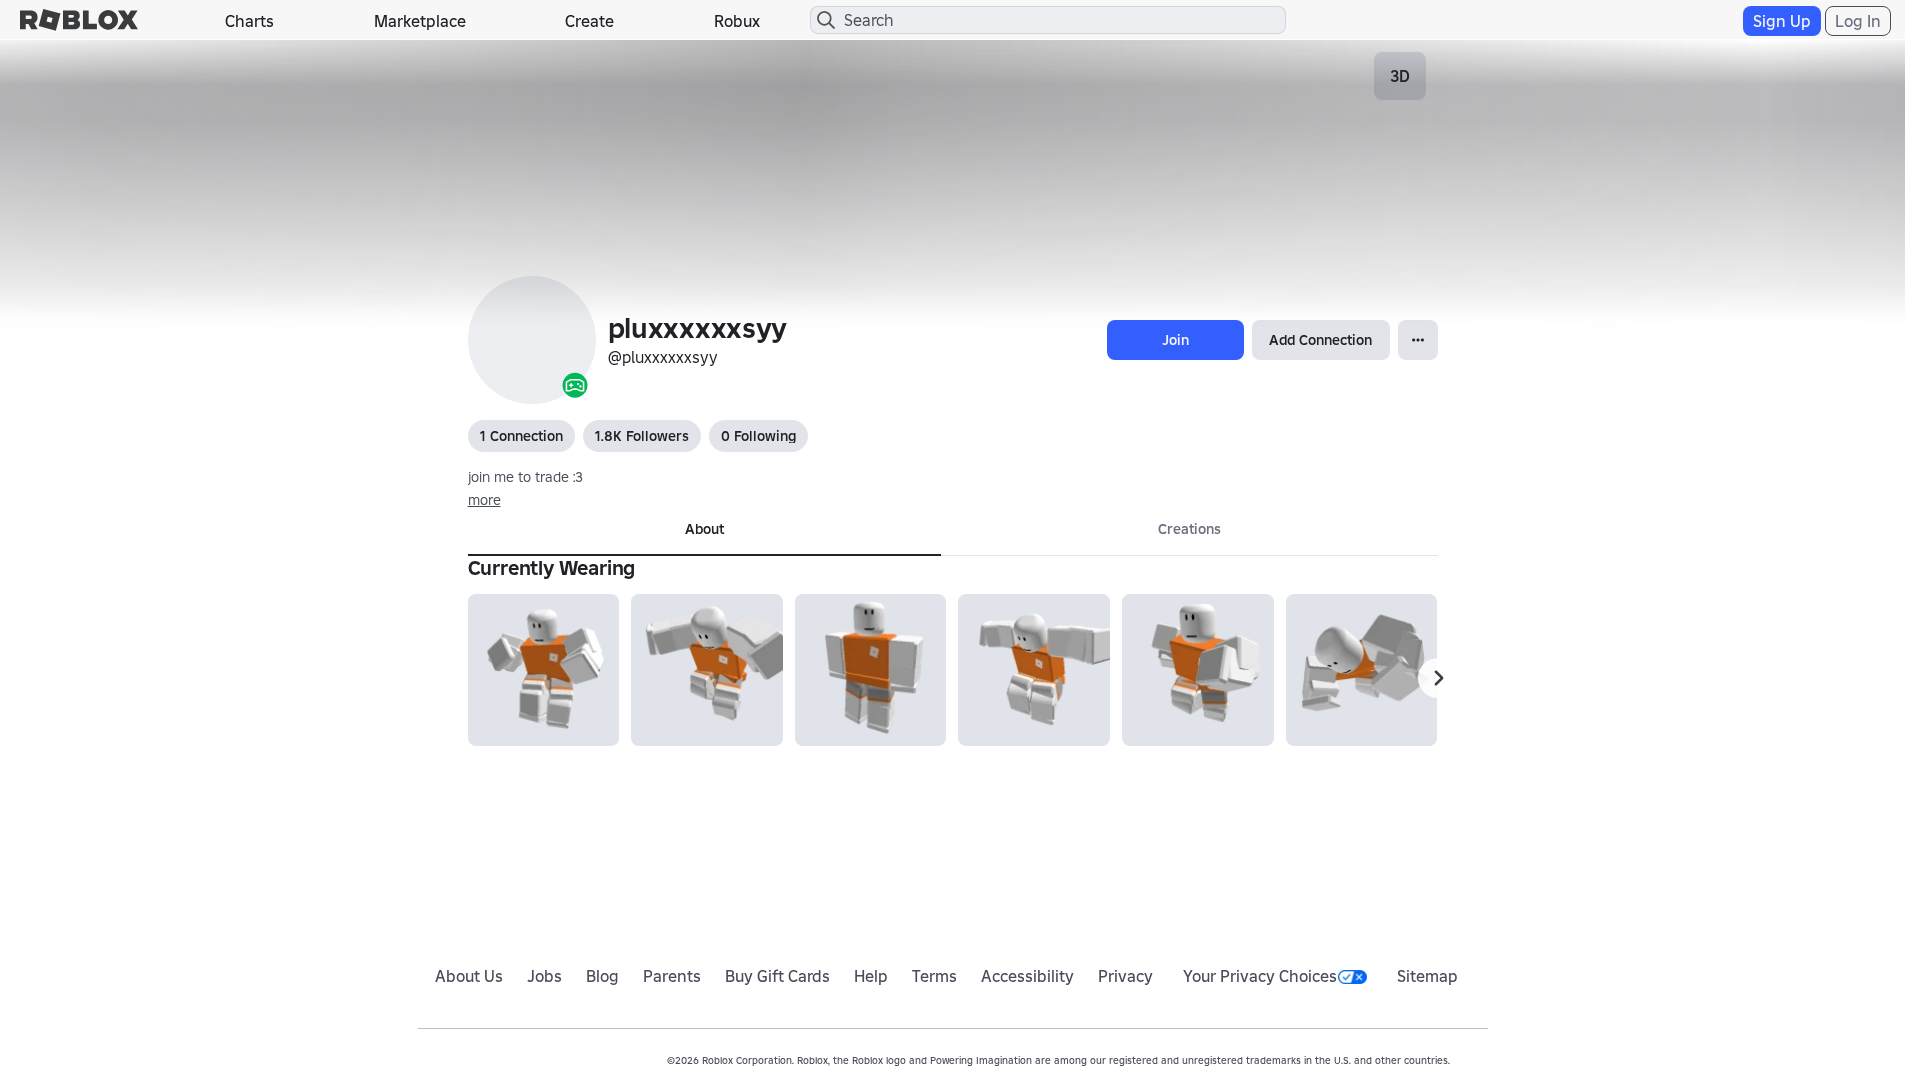This screenshot has height=1080, width=1920.
Task: Select the third standing avatar thumbnail
Action: [x=870, y=670]
